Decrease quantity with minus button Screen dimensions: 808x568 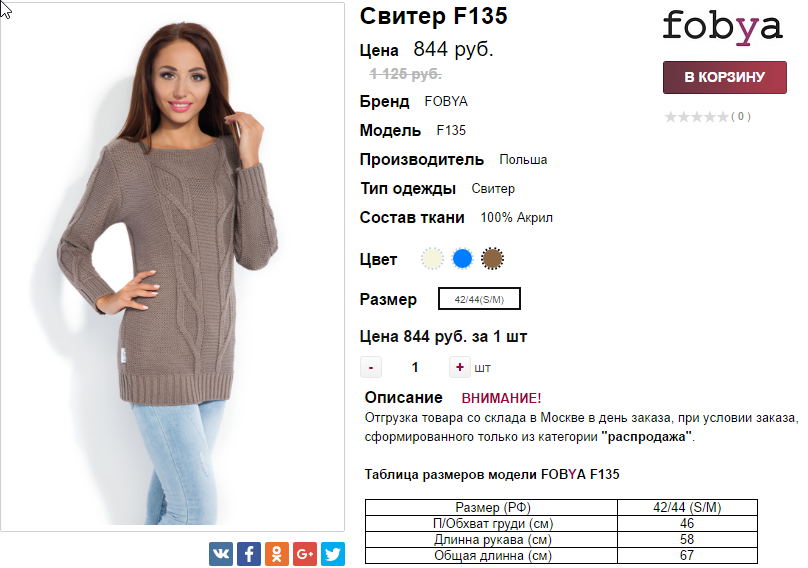pos(371,367)
